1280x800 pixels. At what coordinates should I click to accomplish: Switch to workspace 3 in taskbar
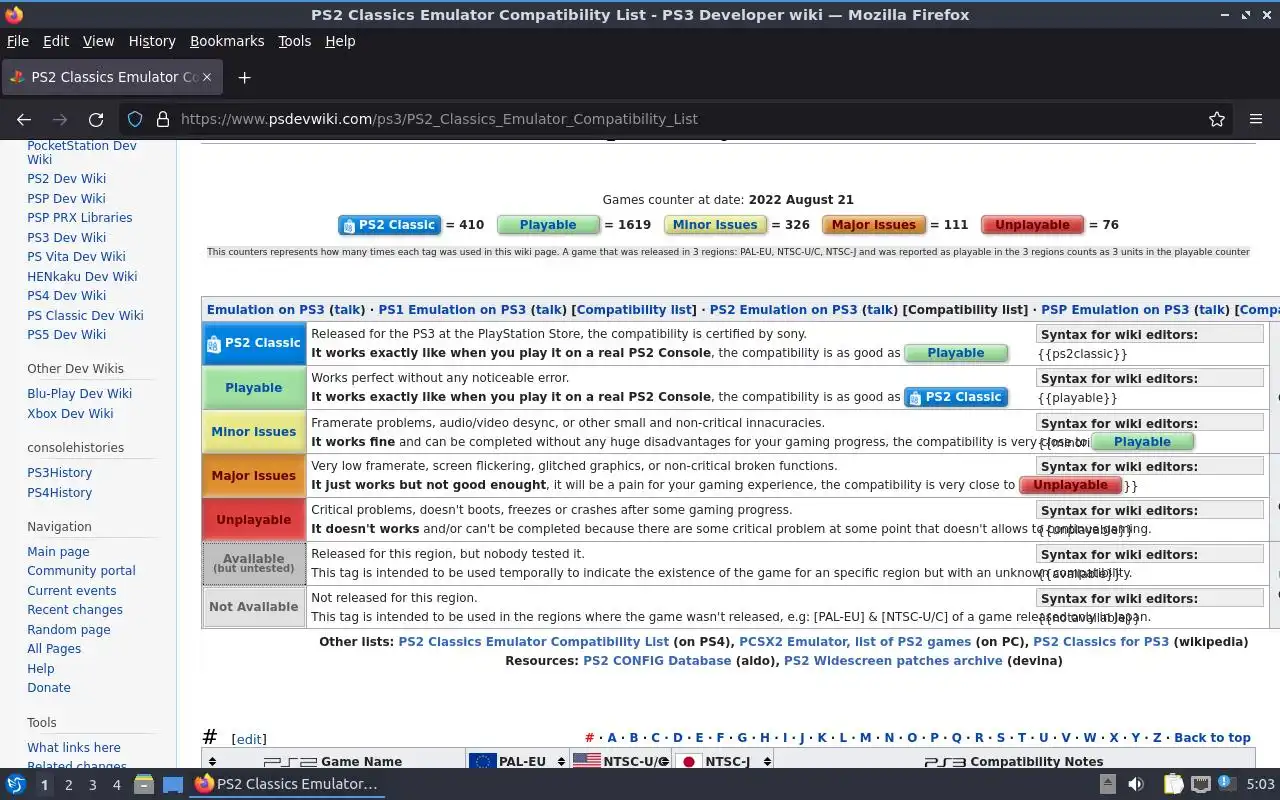coord(92,785)
